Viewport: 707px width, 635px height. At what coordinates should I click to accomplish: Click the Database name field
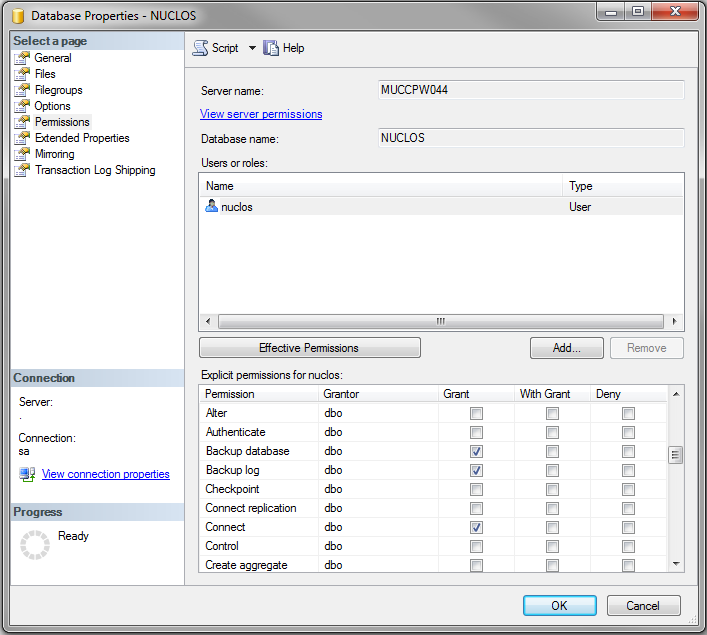(531, 138)
